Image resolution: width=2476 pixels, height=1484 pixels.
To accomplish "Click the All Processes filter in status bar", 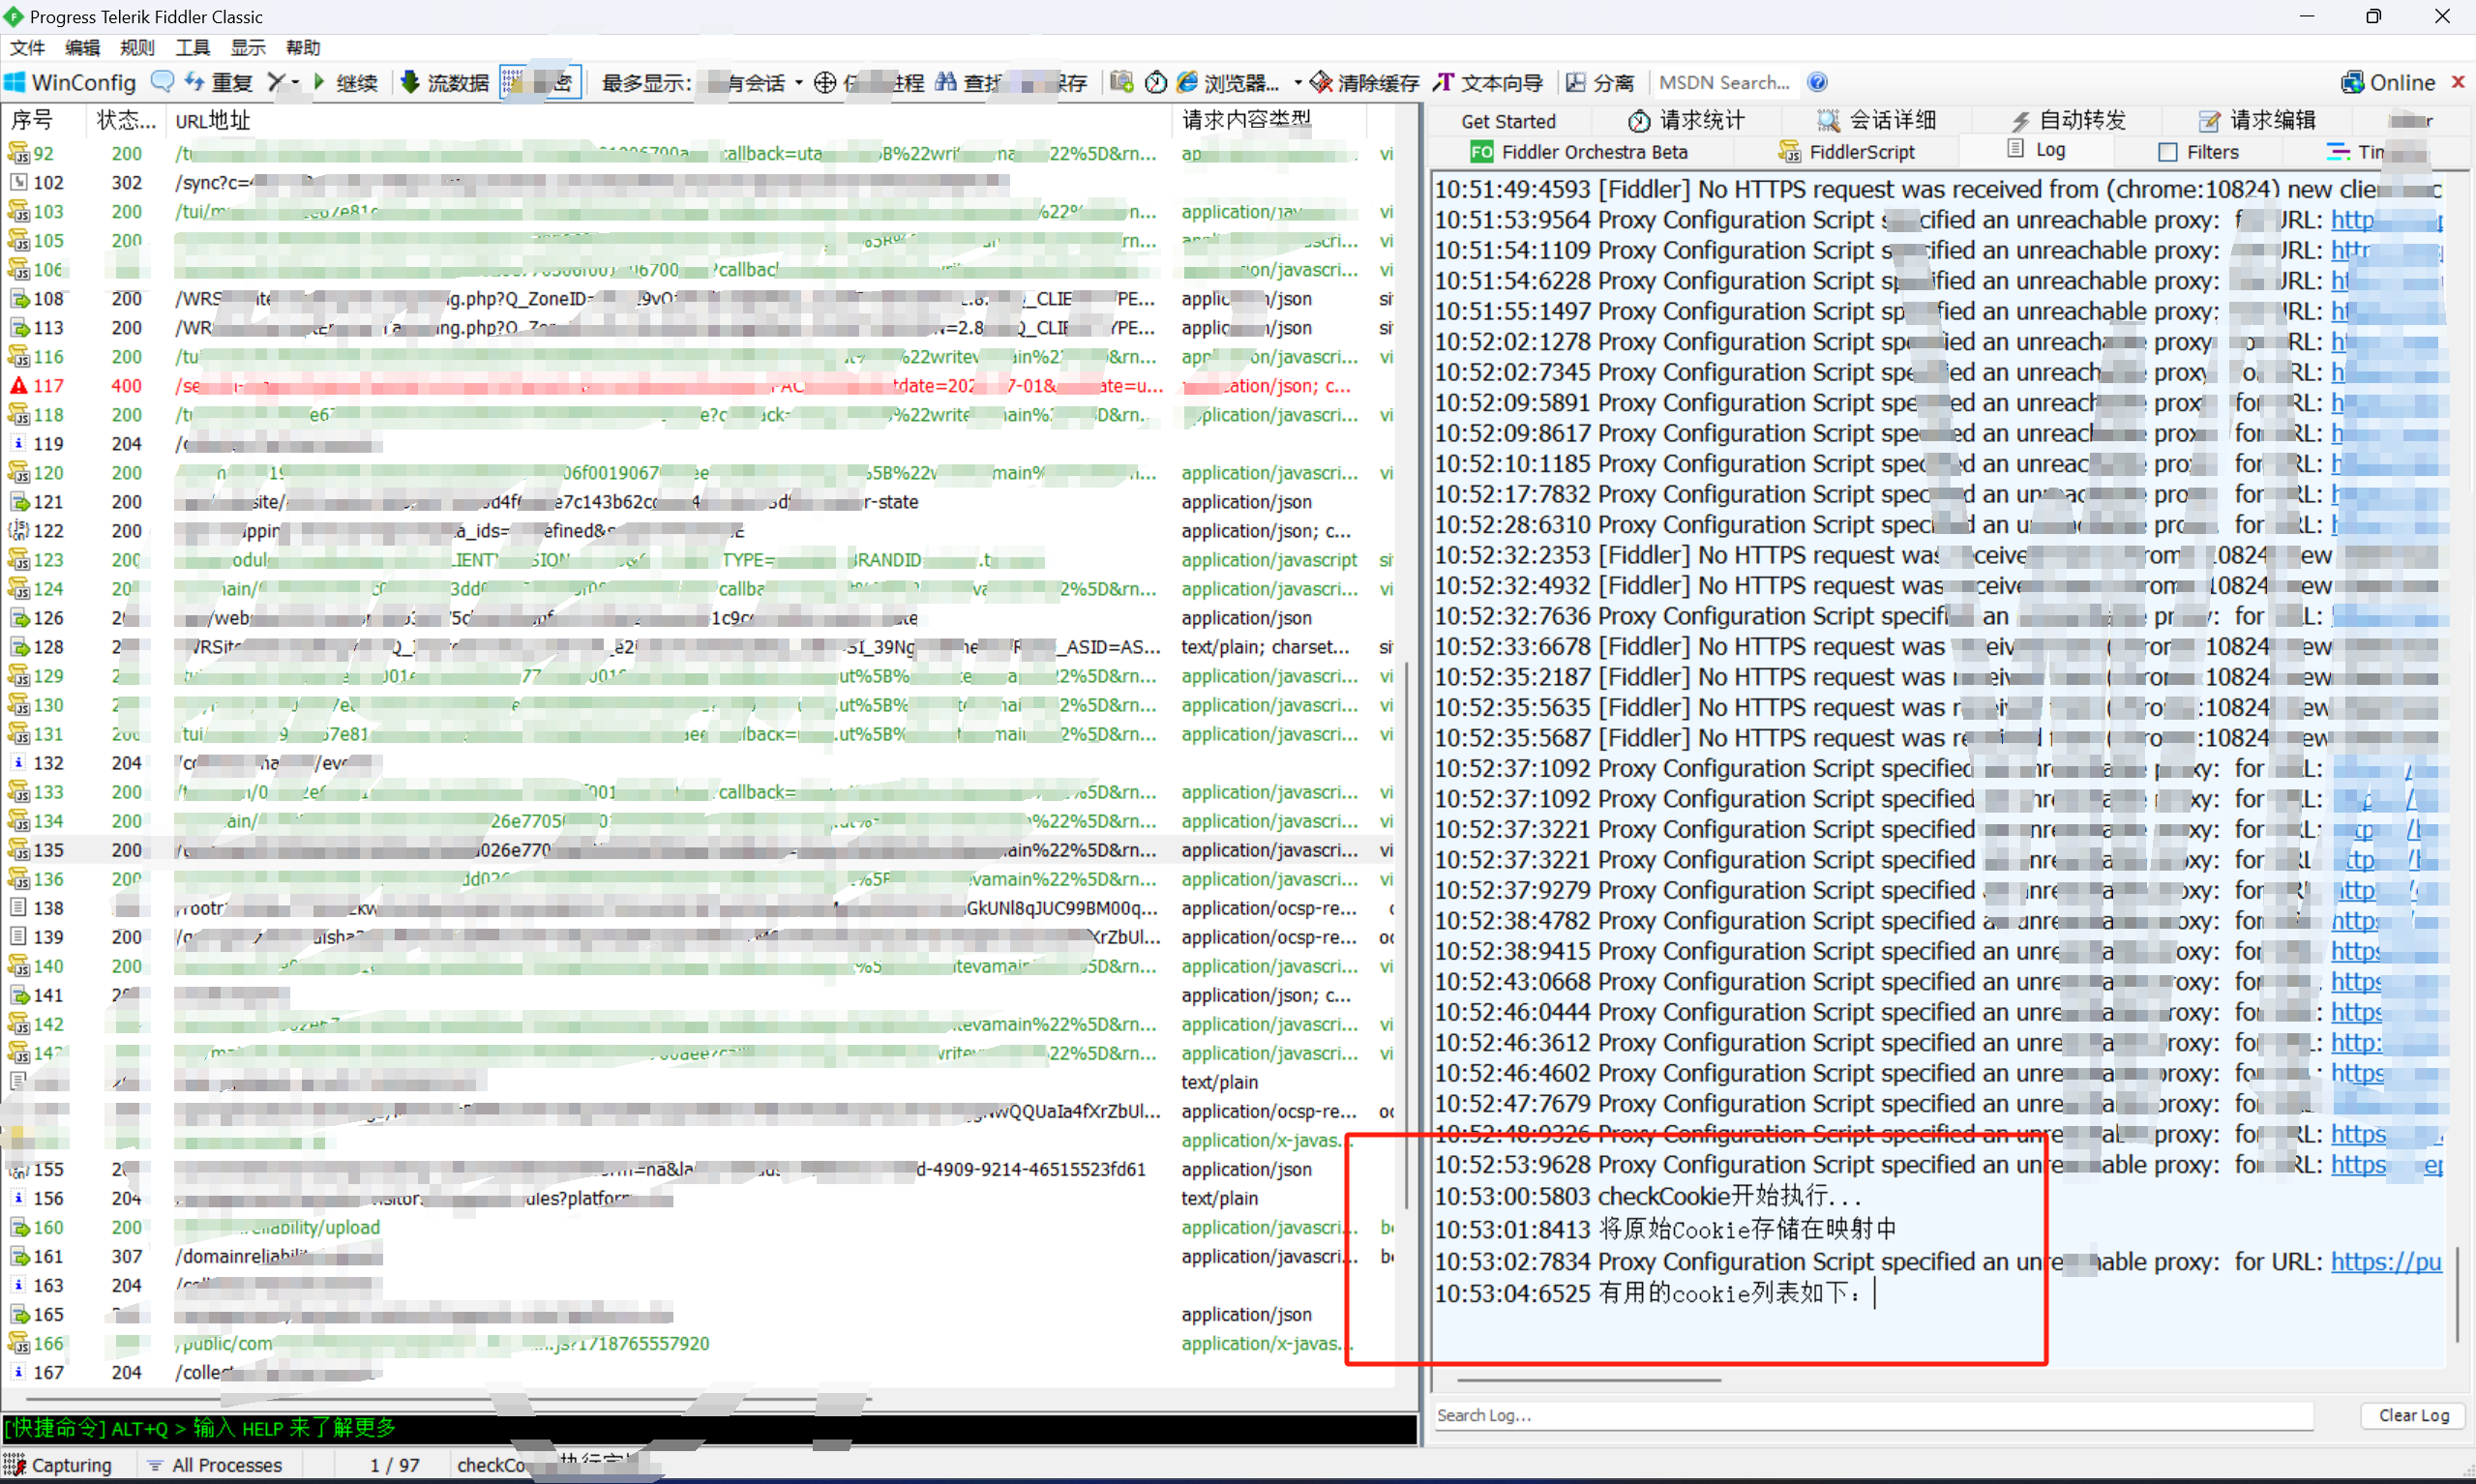I will point(215,1465).
